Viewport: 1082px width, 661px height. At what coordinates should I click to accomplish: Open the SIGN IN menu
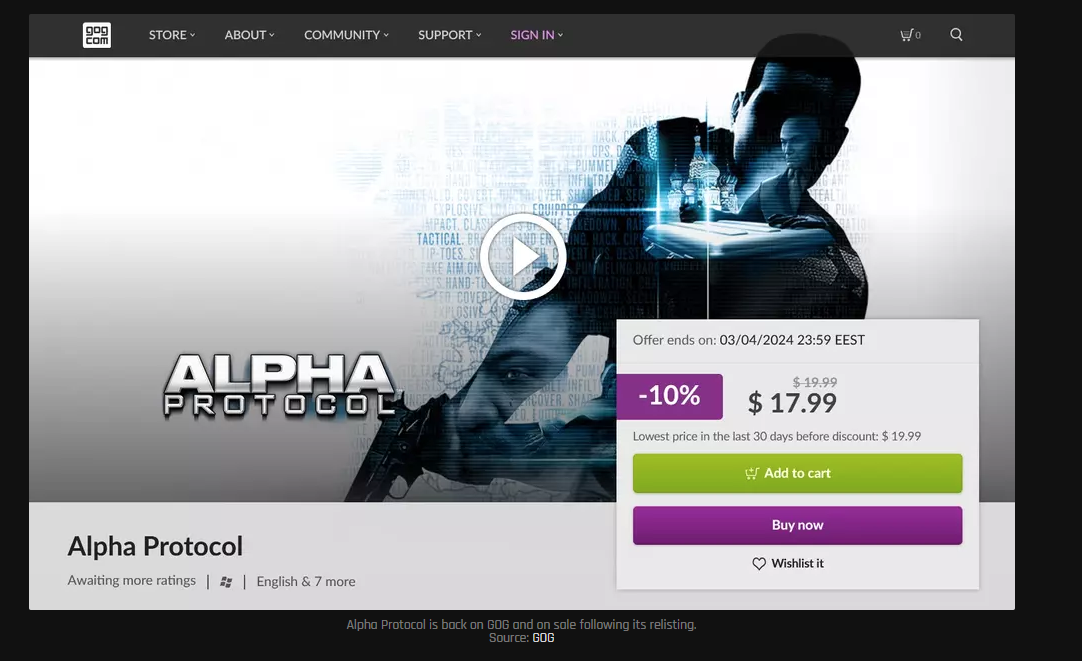pos(536,34)
